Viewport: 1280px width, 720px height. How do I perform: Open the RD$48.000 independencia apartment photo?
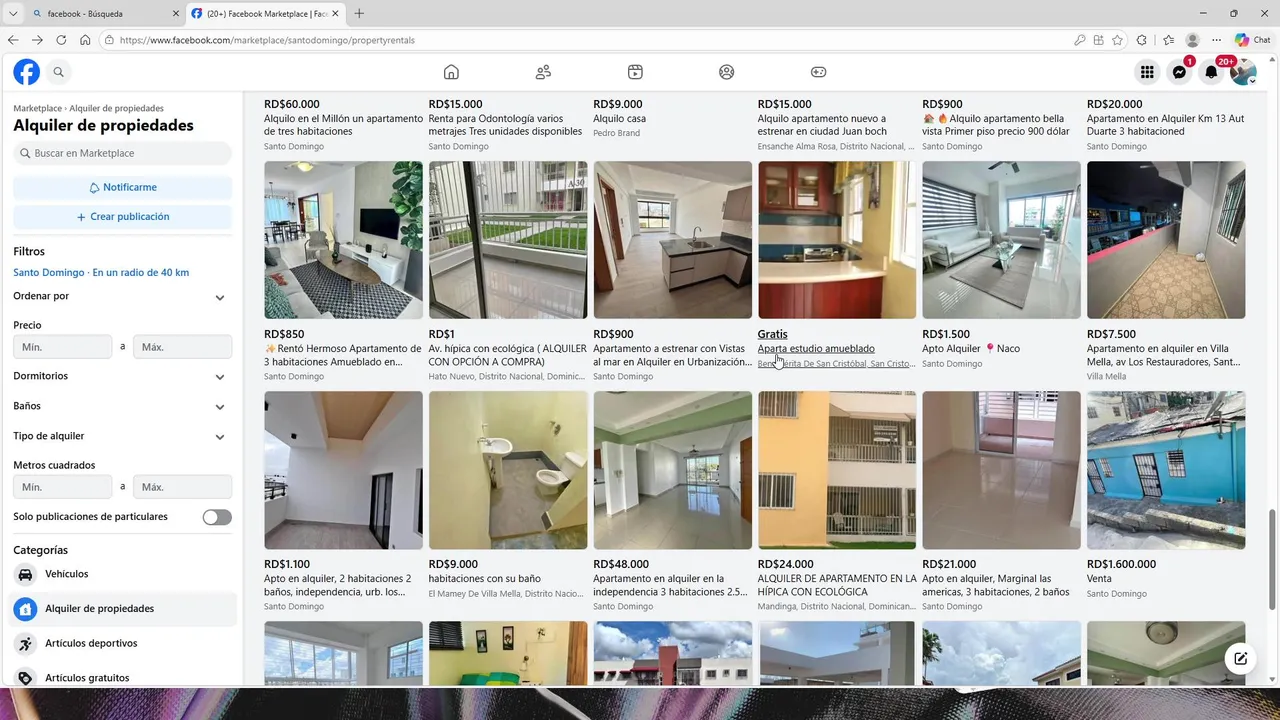tap(672, 470)
